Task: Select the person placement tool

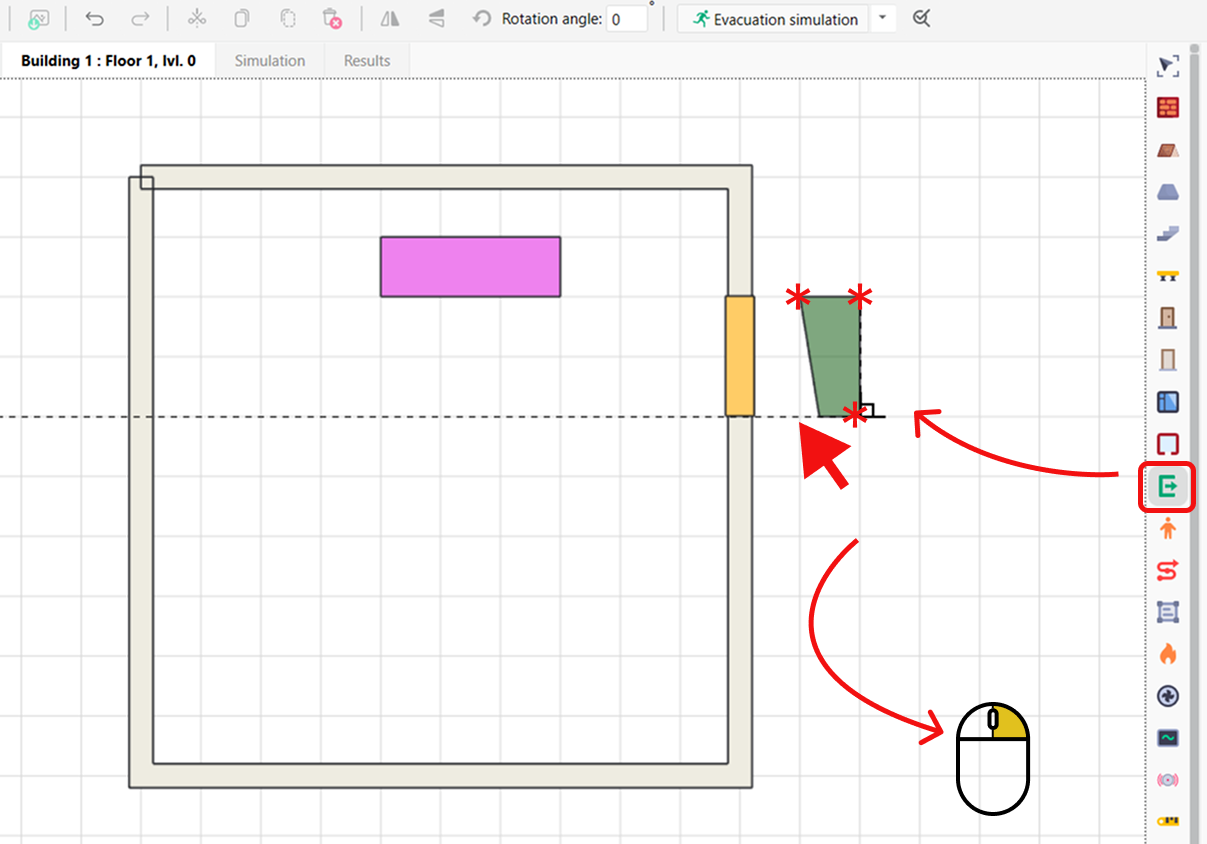Action: pyautogui.click(x=1167, y=529)
